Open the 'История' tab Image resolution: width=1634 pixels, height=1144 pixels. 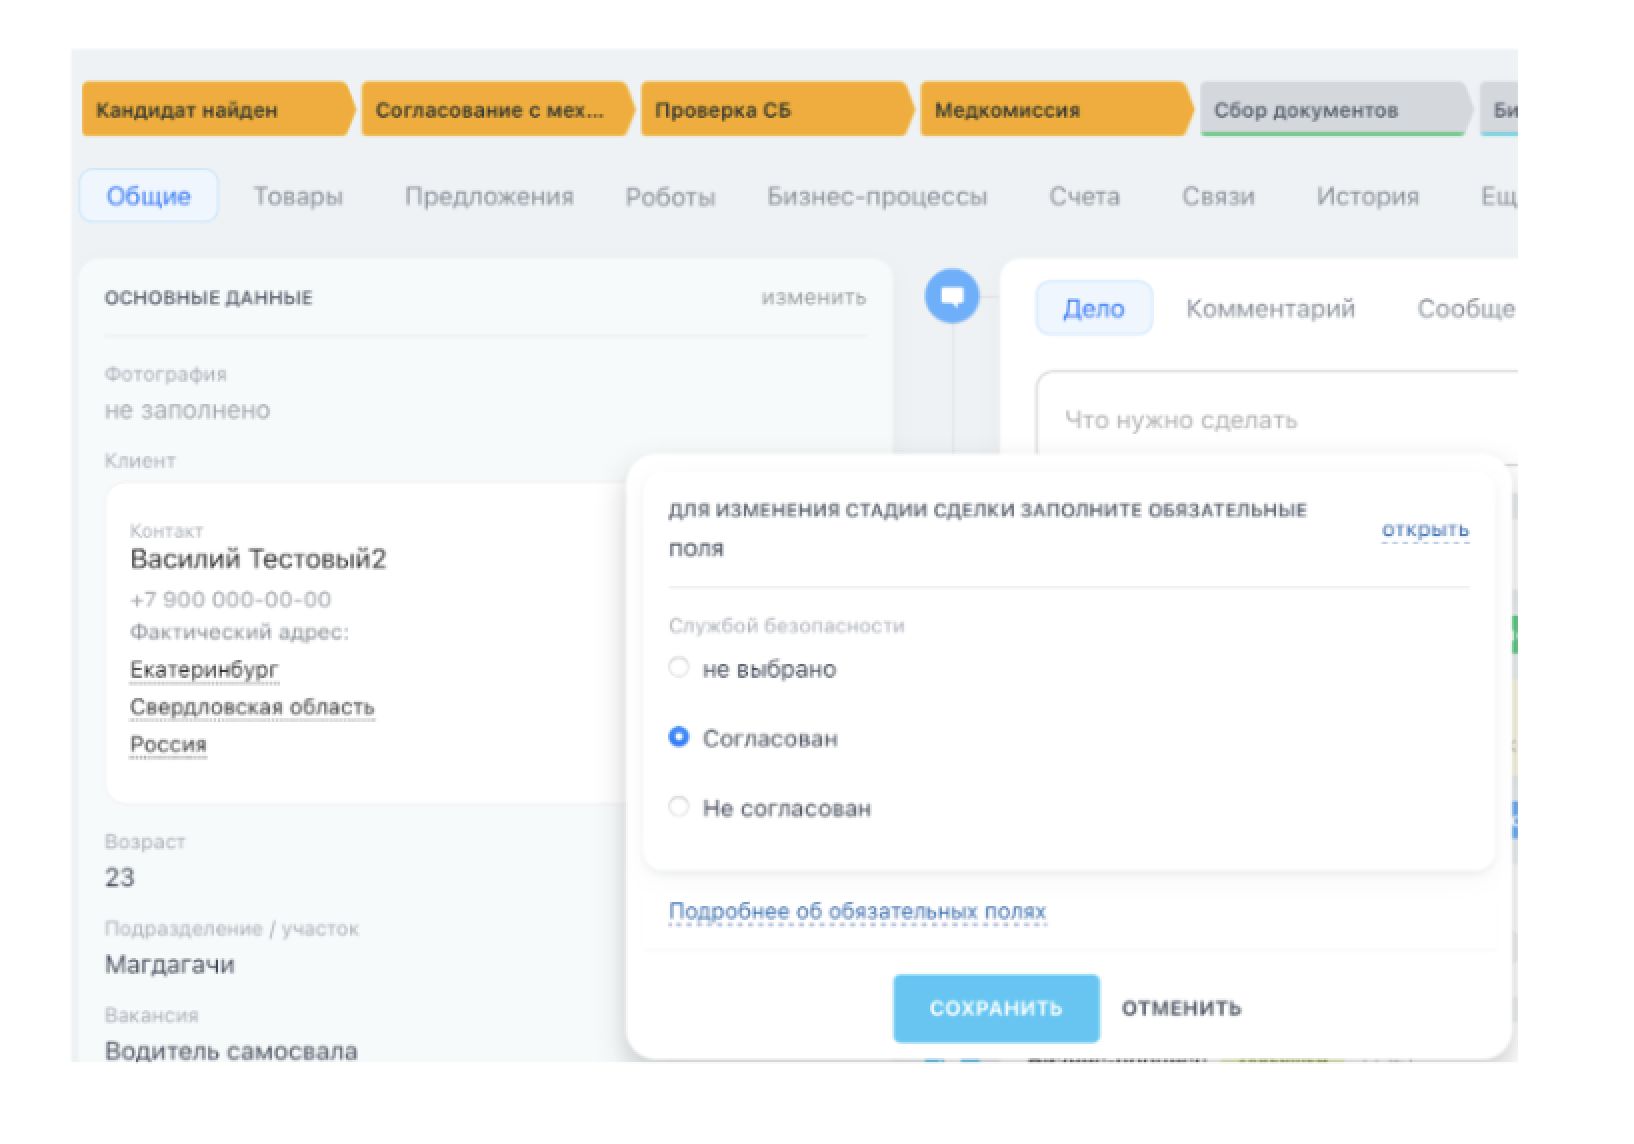[1367, 196]
